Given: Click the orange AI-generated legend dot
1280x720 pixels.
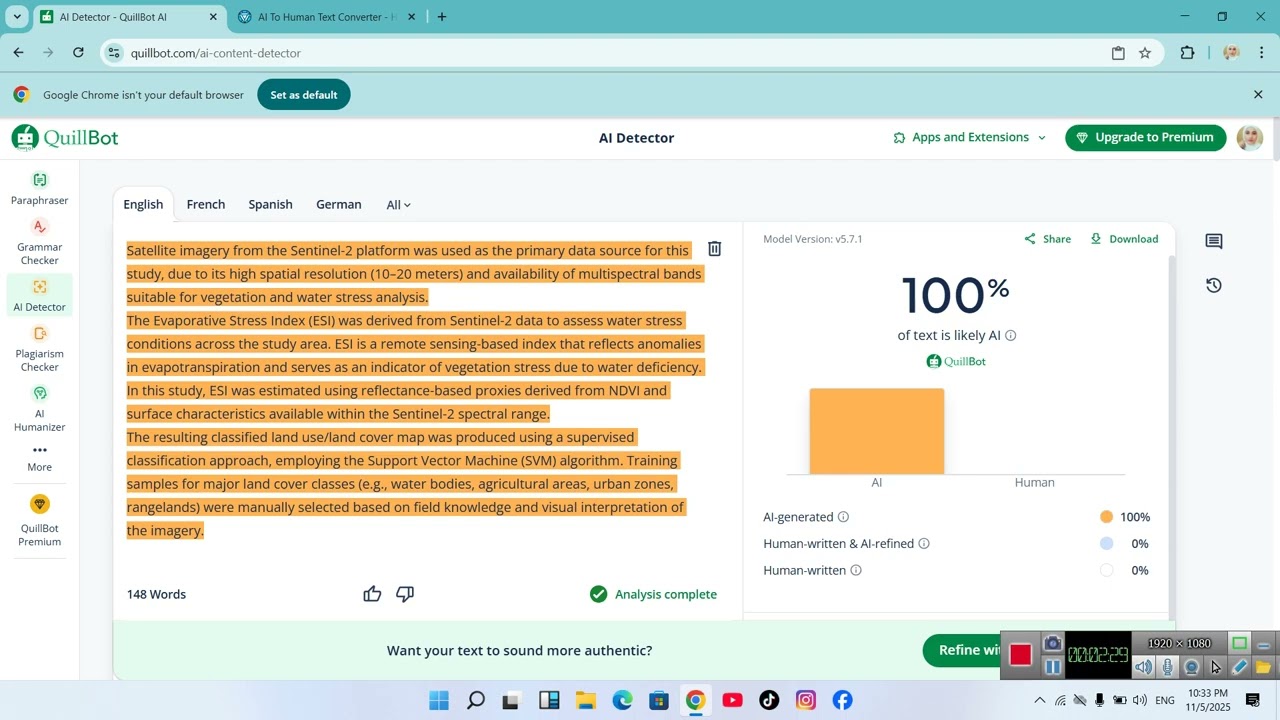Looking at the screenshot, I should coord(1106,517).
